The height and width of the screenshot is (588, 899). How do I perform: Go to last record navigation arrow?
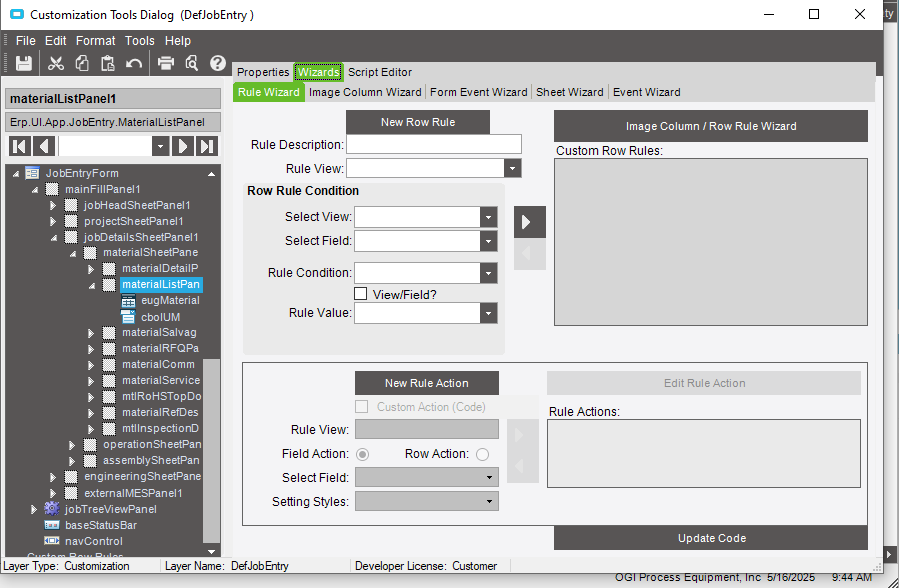click(207, 146)
